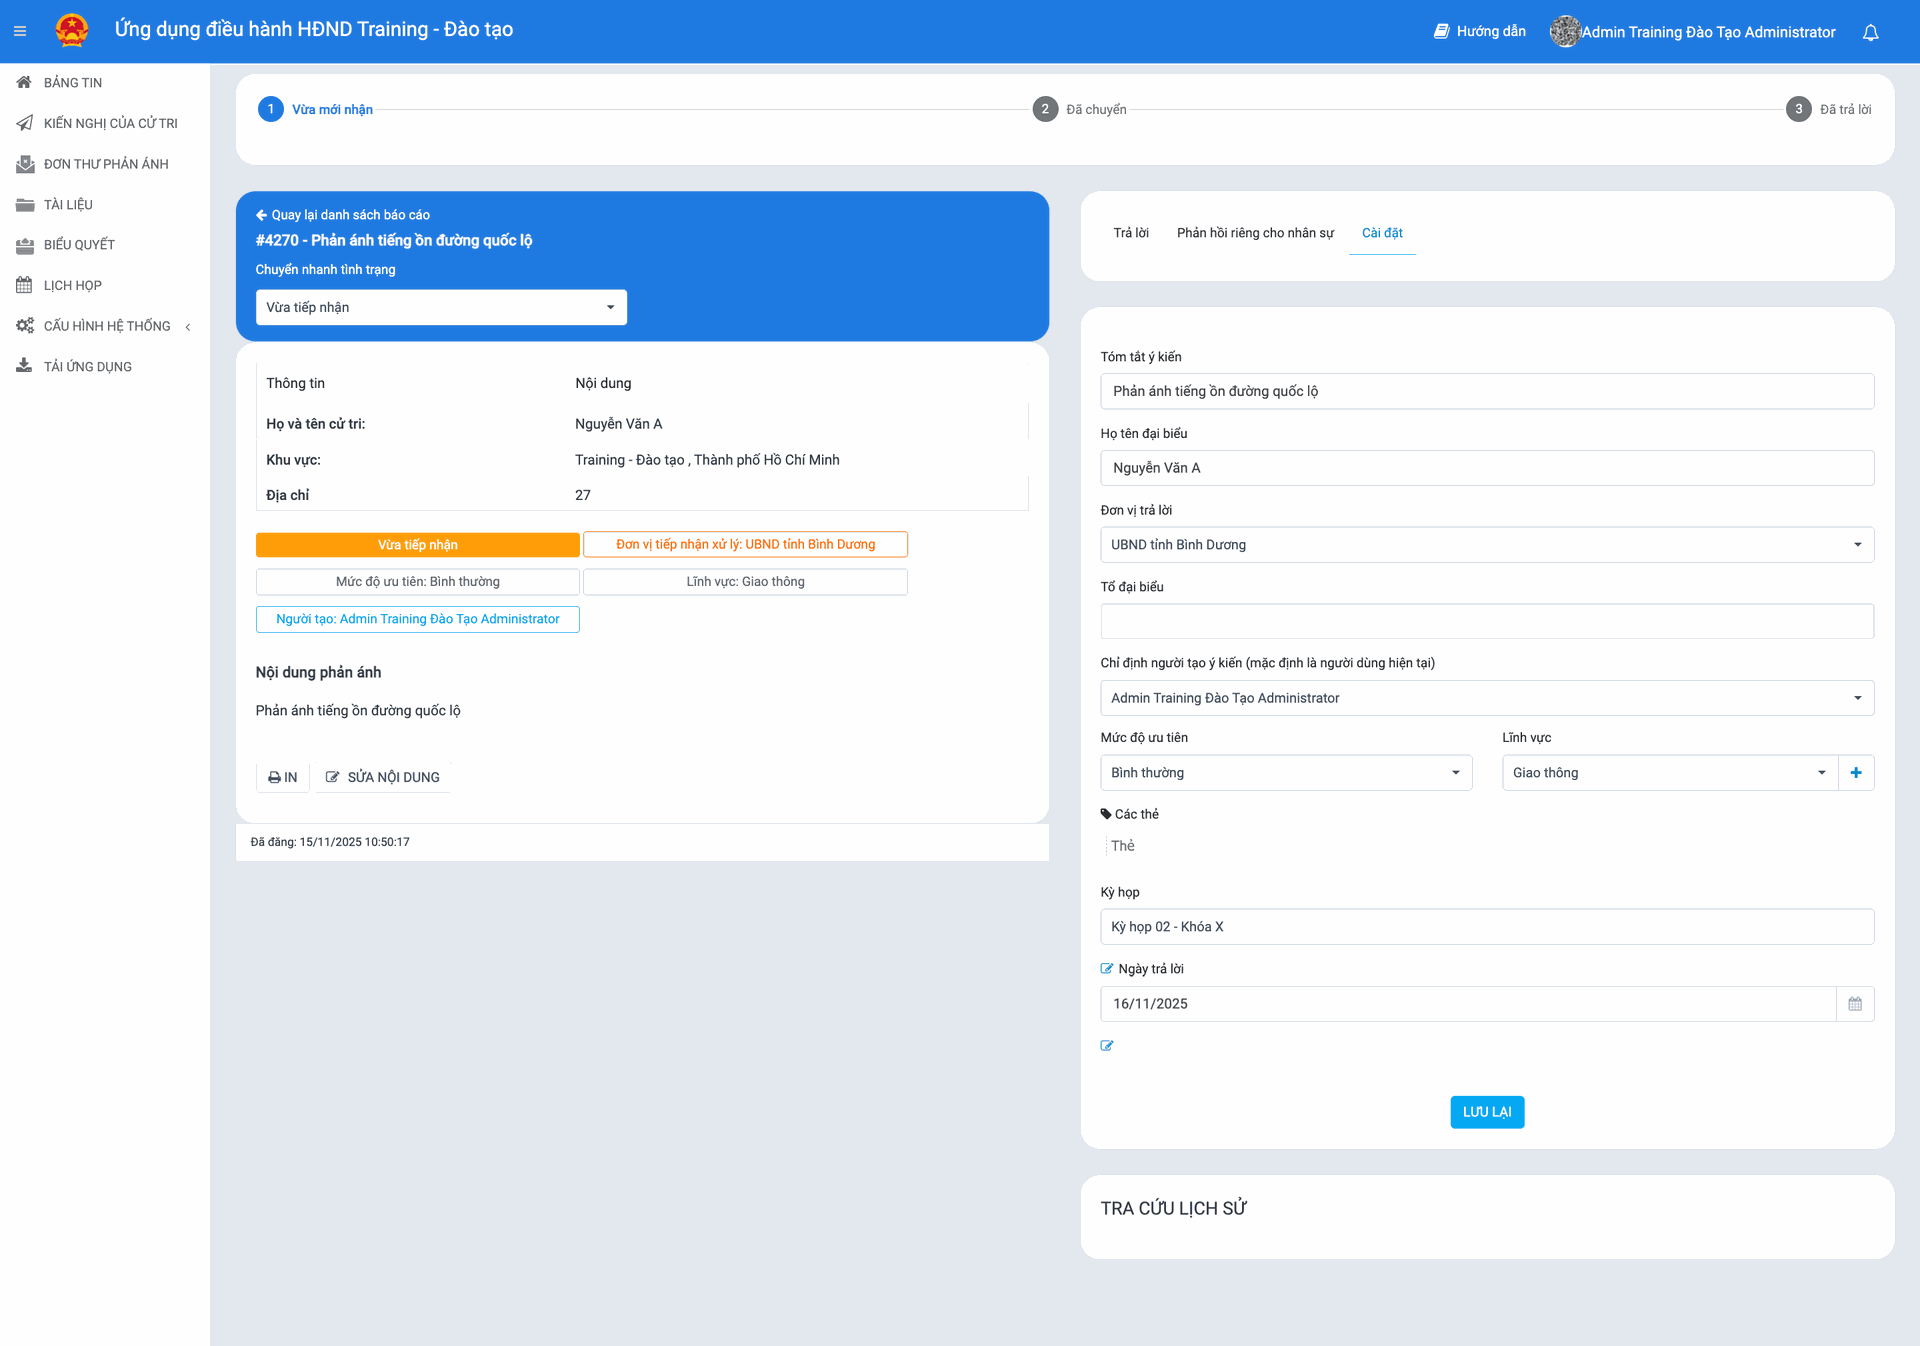The height and width of the screenshot is (1346, 1920).
Task: Click the LƯU LẠI button
Action: click(x=1487, y=1112)
